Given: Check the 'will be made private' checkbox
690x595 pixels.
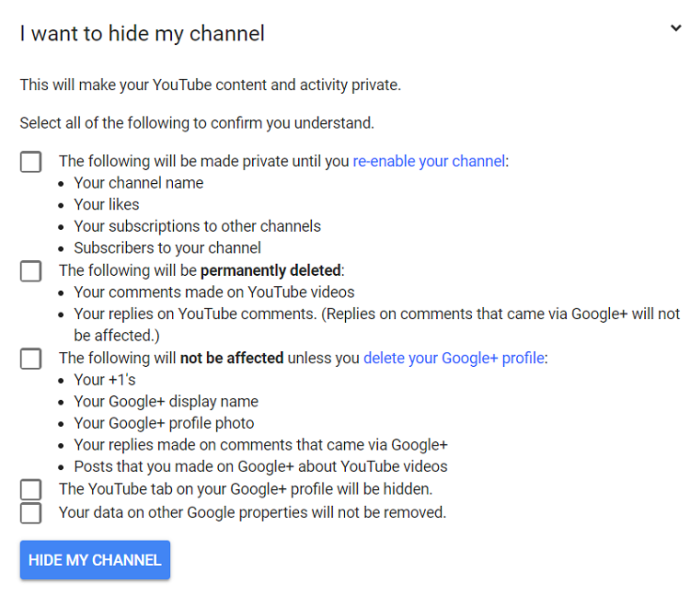Looking at the screenshot, I should coord(31,162).
